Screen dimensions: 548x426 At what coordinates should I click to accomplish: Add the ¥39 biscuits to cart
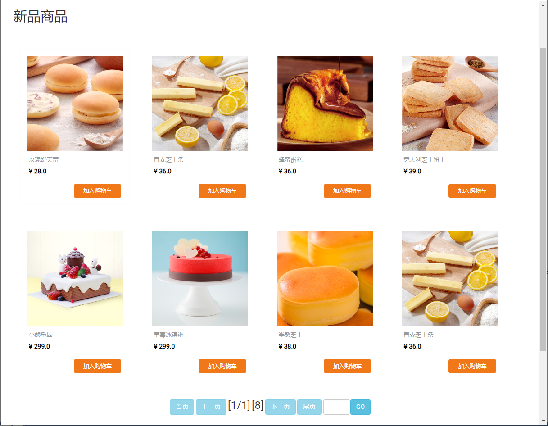coord(472,191)
